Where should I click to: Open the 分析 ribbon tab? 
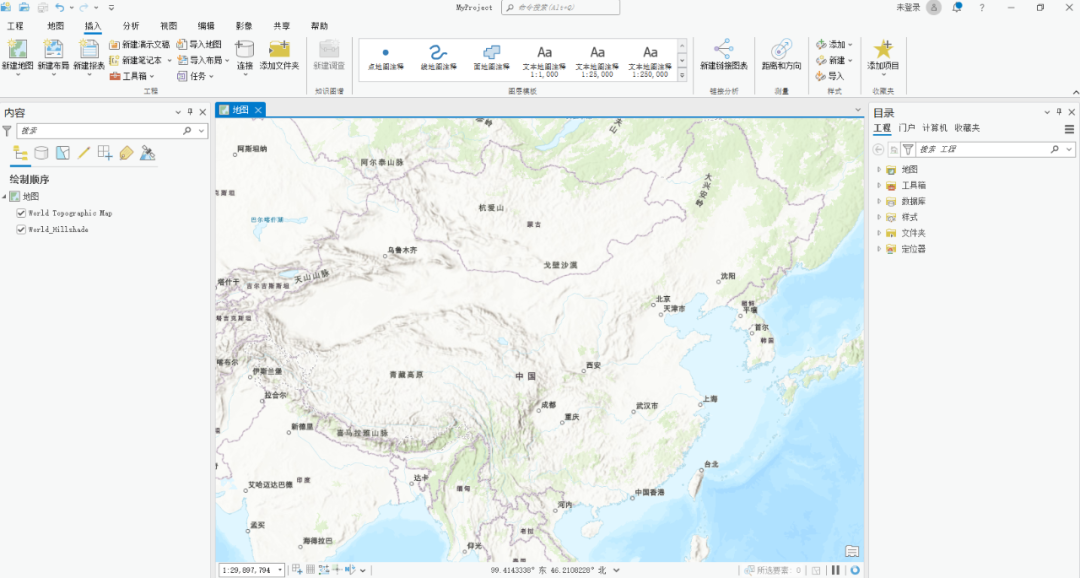131,25
